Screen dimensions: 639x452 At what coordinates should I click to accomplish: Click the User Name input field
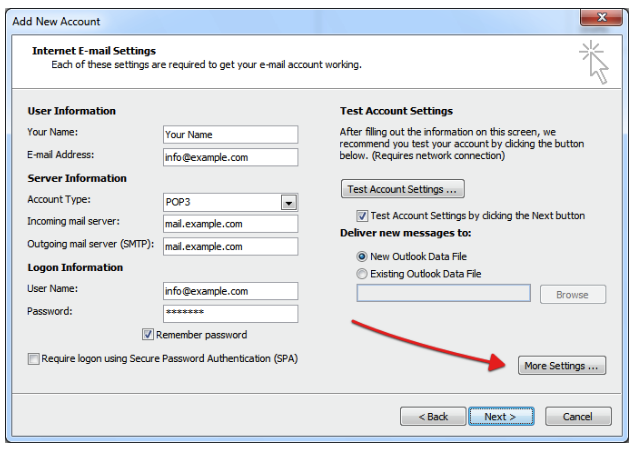click(x=230, y=291)
